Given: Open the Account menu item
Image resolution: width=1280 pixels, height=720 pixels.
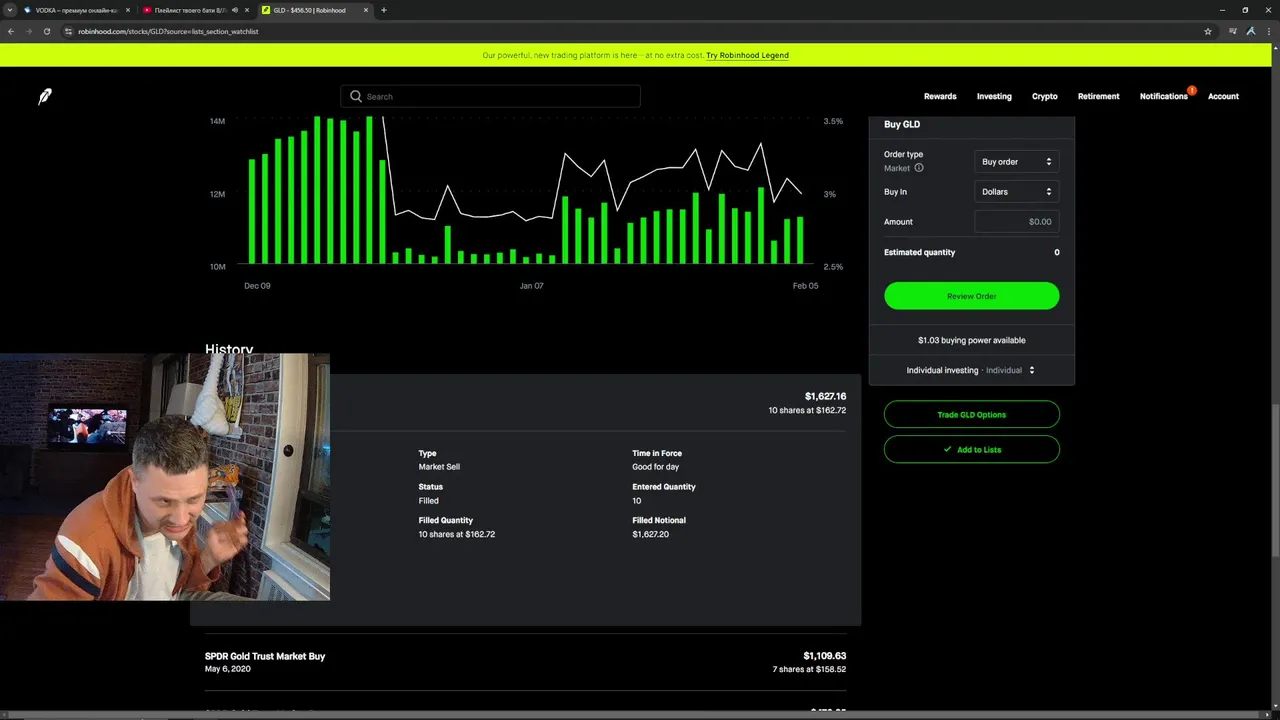Looking at the screenshot, I should [1223, 96].
